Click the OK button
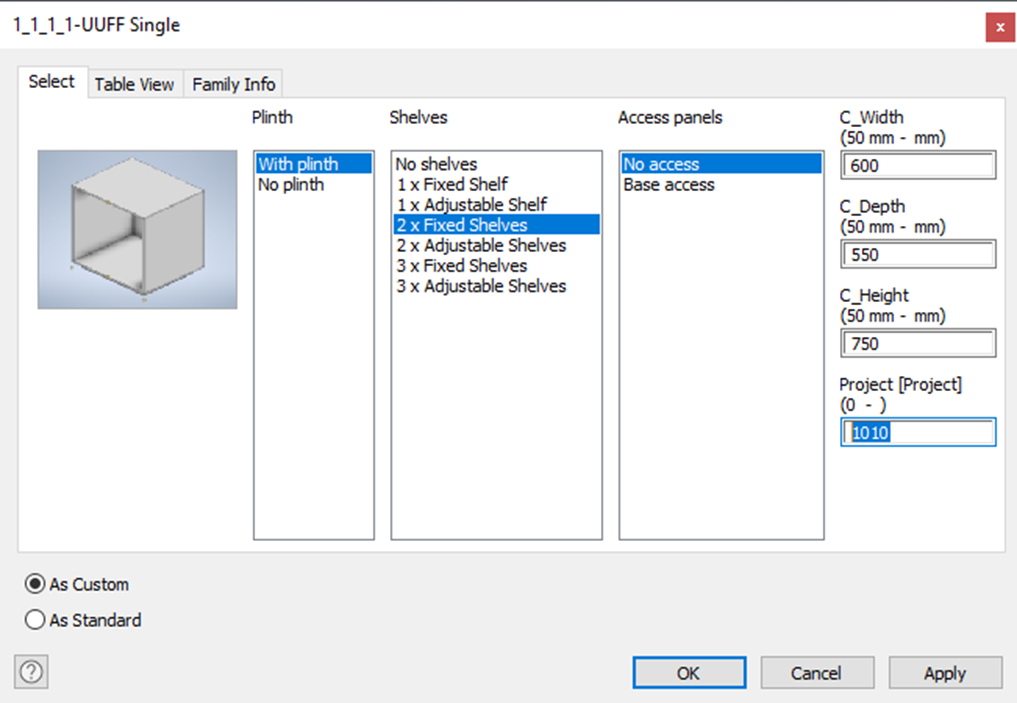 click(x=688, y=672)
